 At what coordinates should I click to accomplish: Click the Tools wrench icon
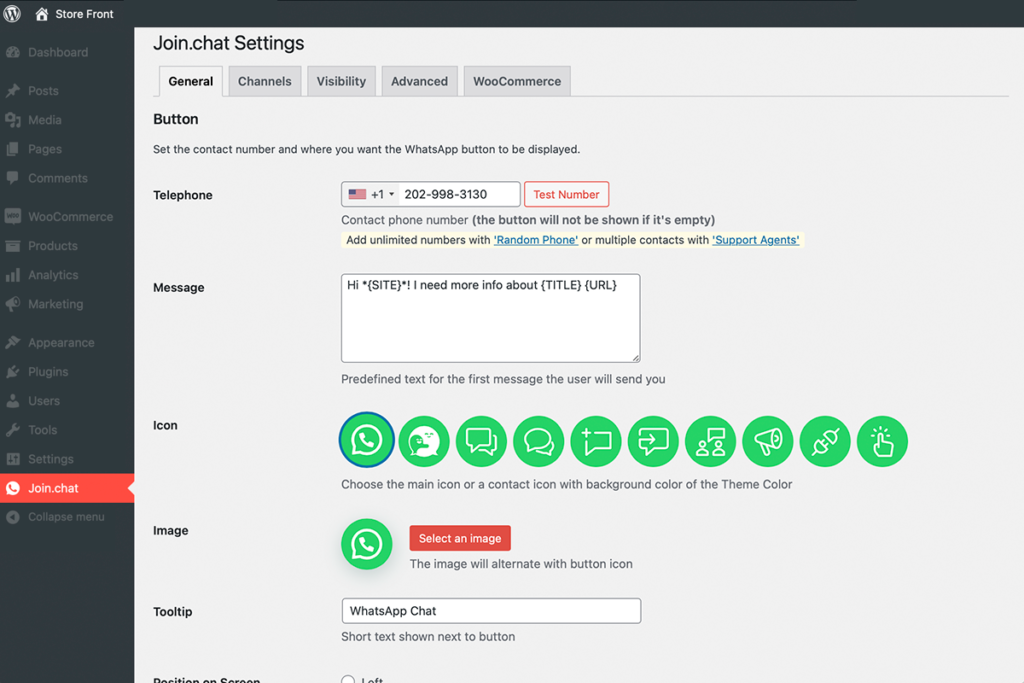pyautogui.click(x=12, y=430)
